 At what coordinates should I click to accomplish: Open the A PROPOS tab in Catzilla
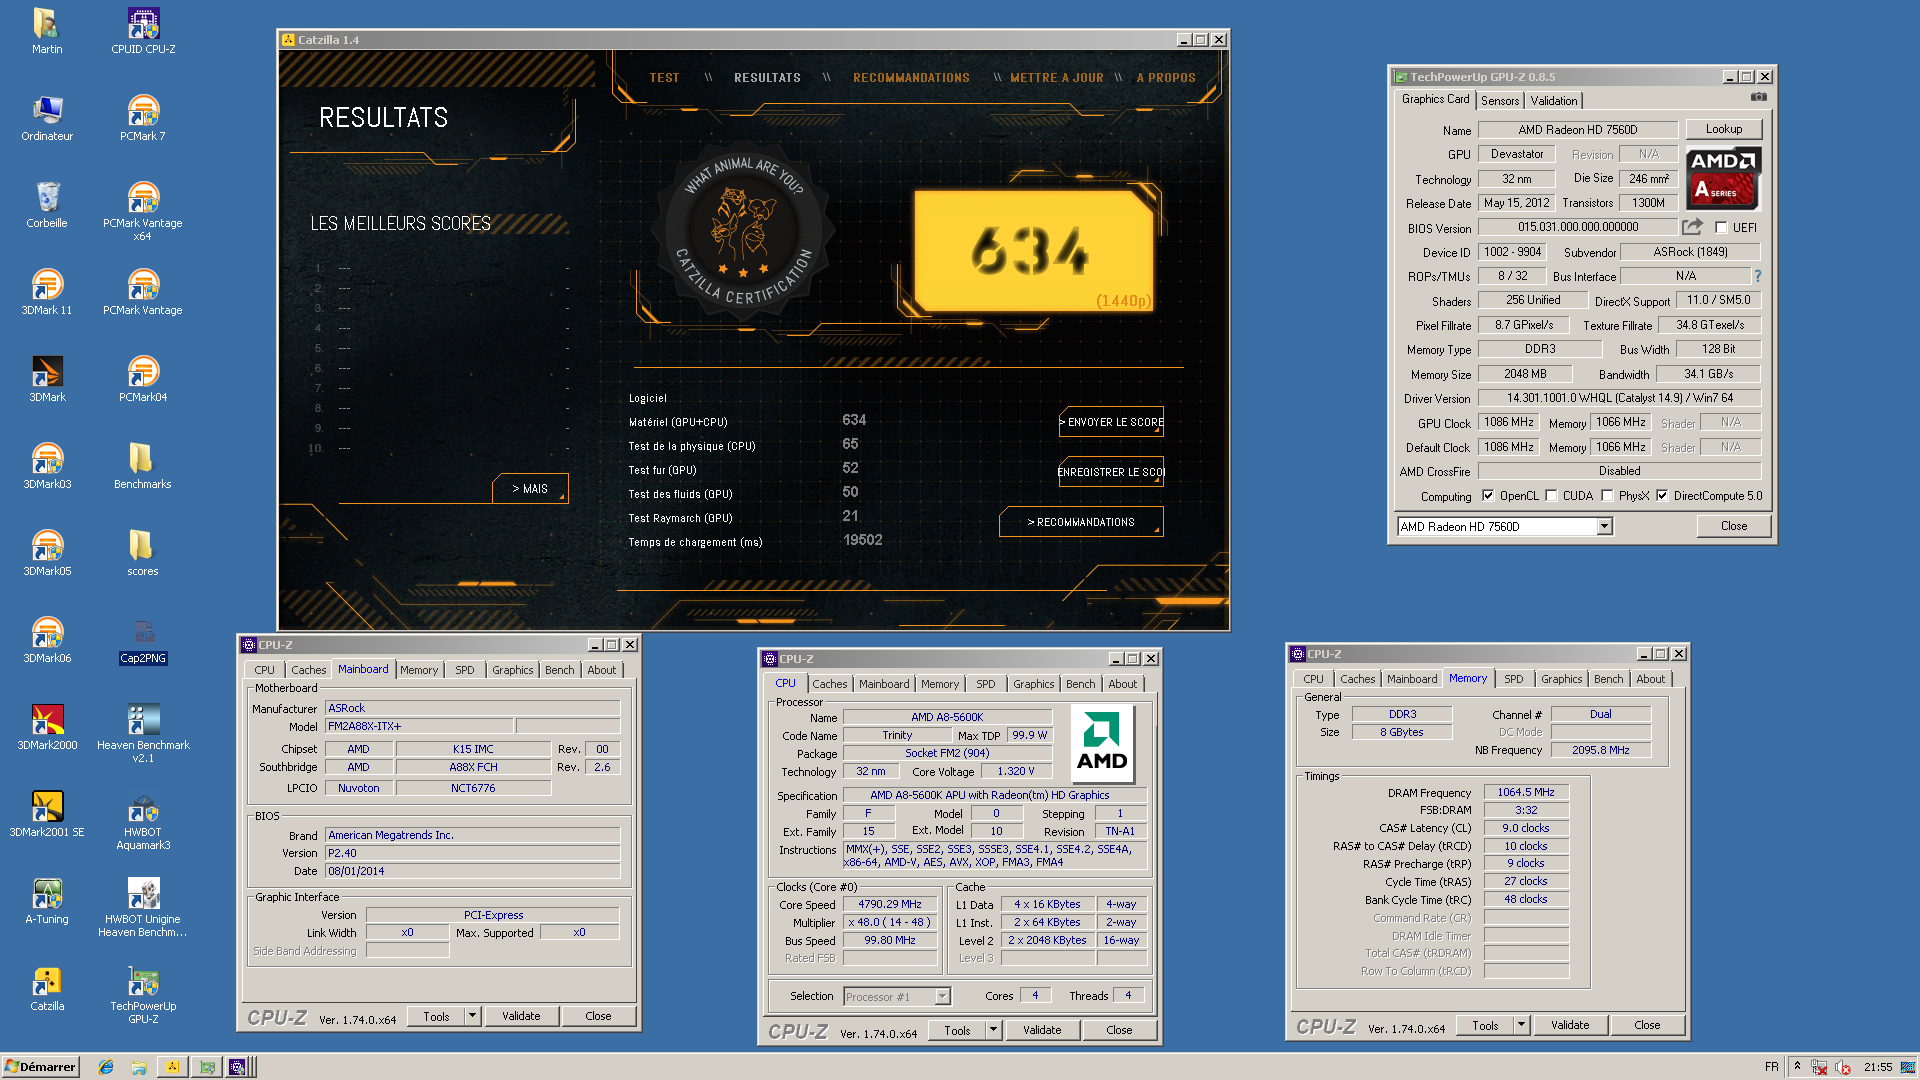[x=1166, y=77]
